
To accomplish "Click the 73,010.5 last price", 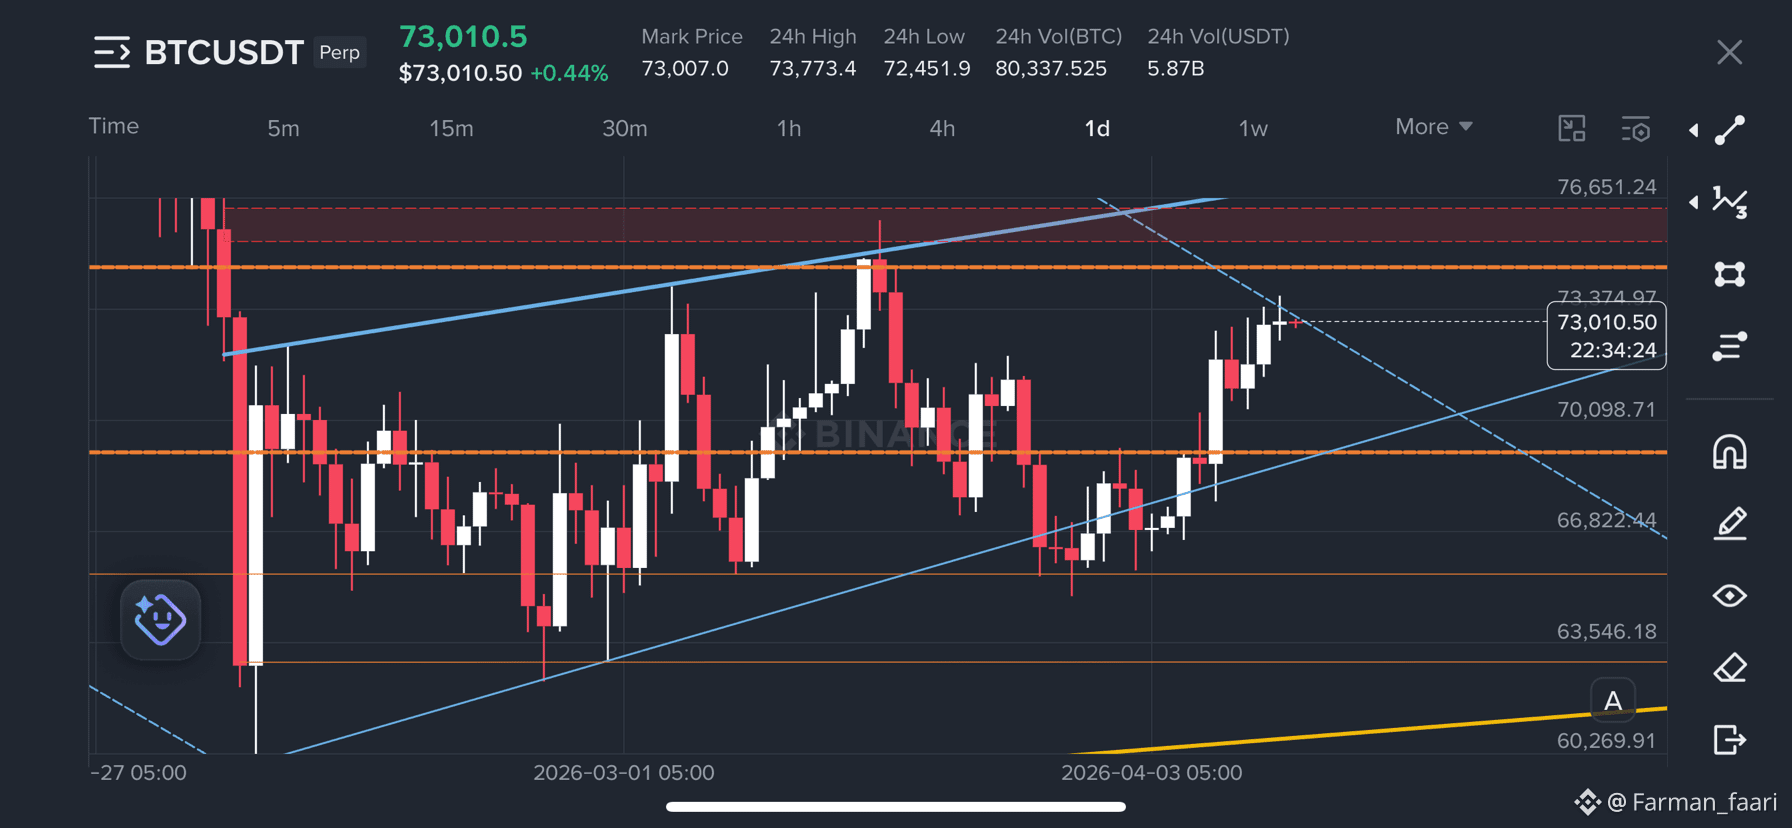I will click(x=463, y=37).
